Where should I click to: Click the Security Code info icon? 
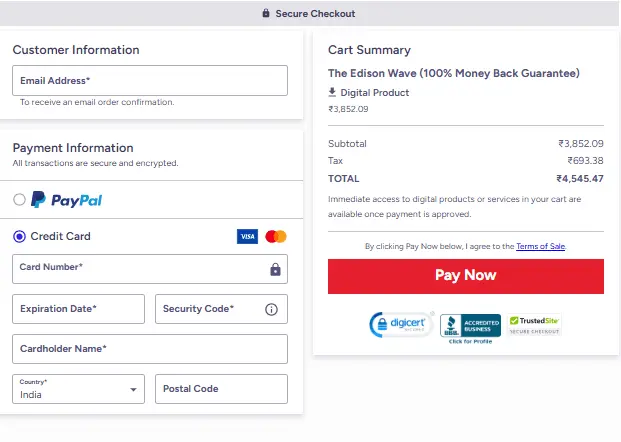pos(271,310)
